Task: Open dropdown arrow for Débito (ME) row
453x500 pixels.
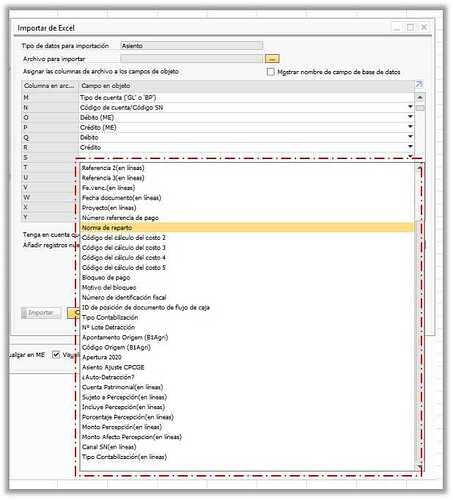Action: click(x=410, y=117)
